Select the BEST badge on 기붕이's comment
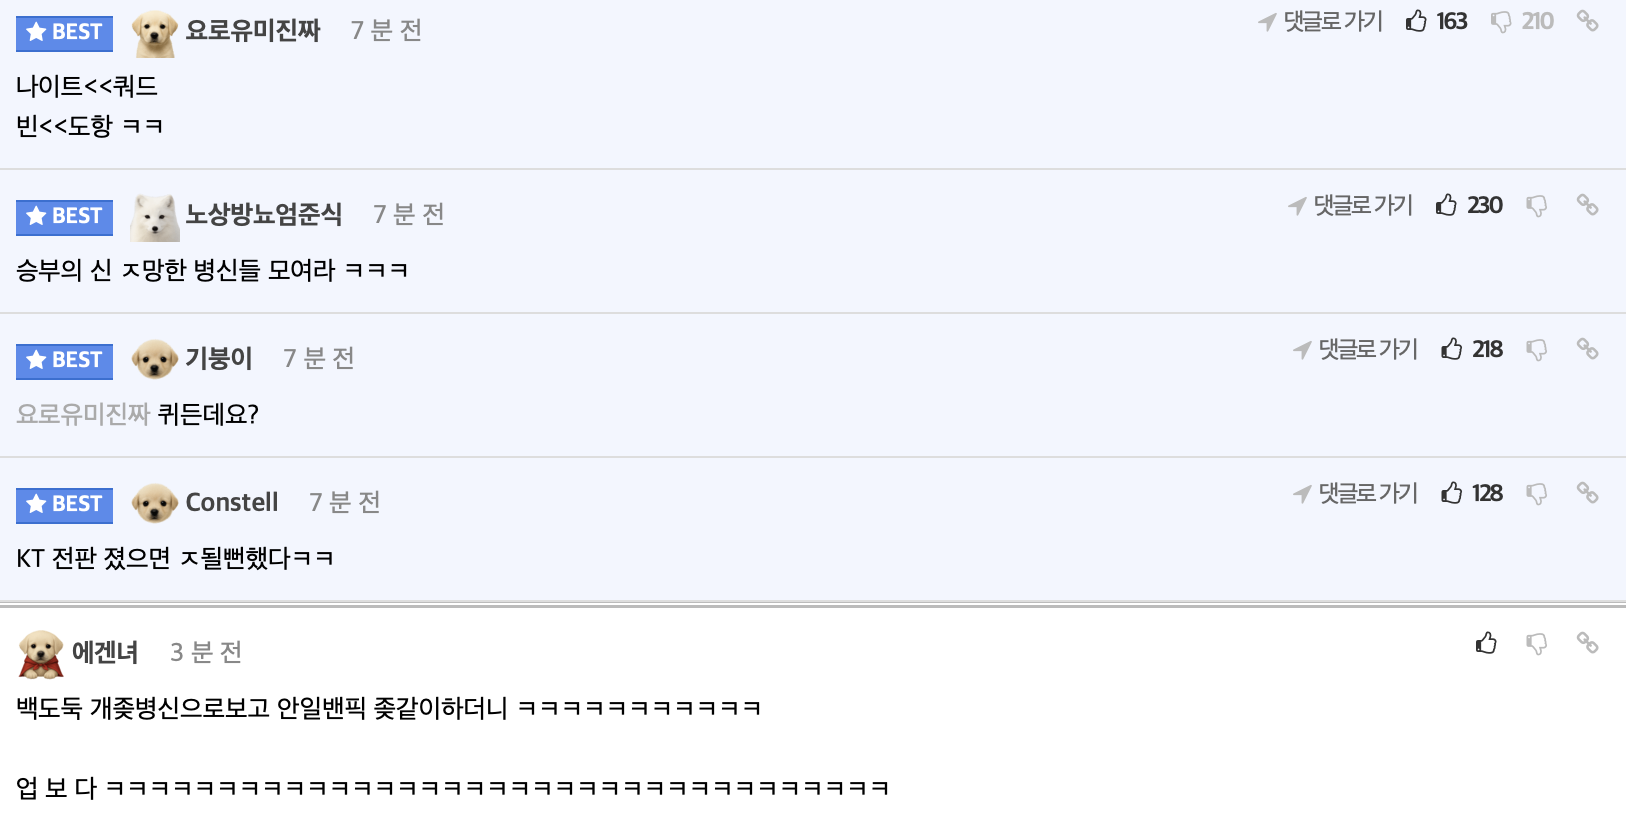 [x=64, y=361]
